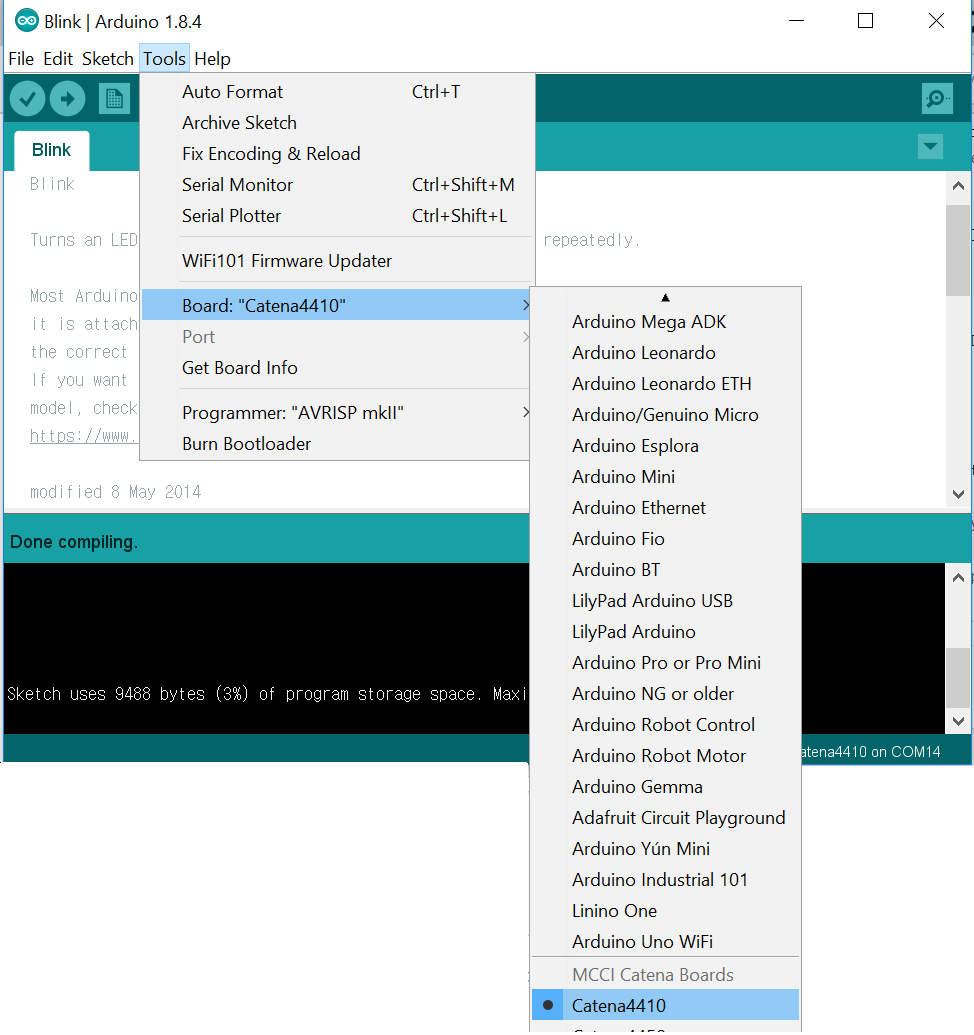Open the Help menu
The width and height of the screenshot is (974, 1035).
[212, 59]
